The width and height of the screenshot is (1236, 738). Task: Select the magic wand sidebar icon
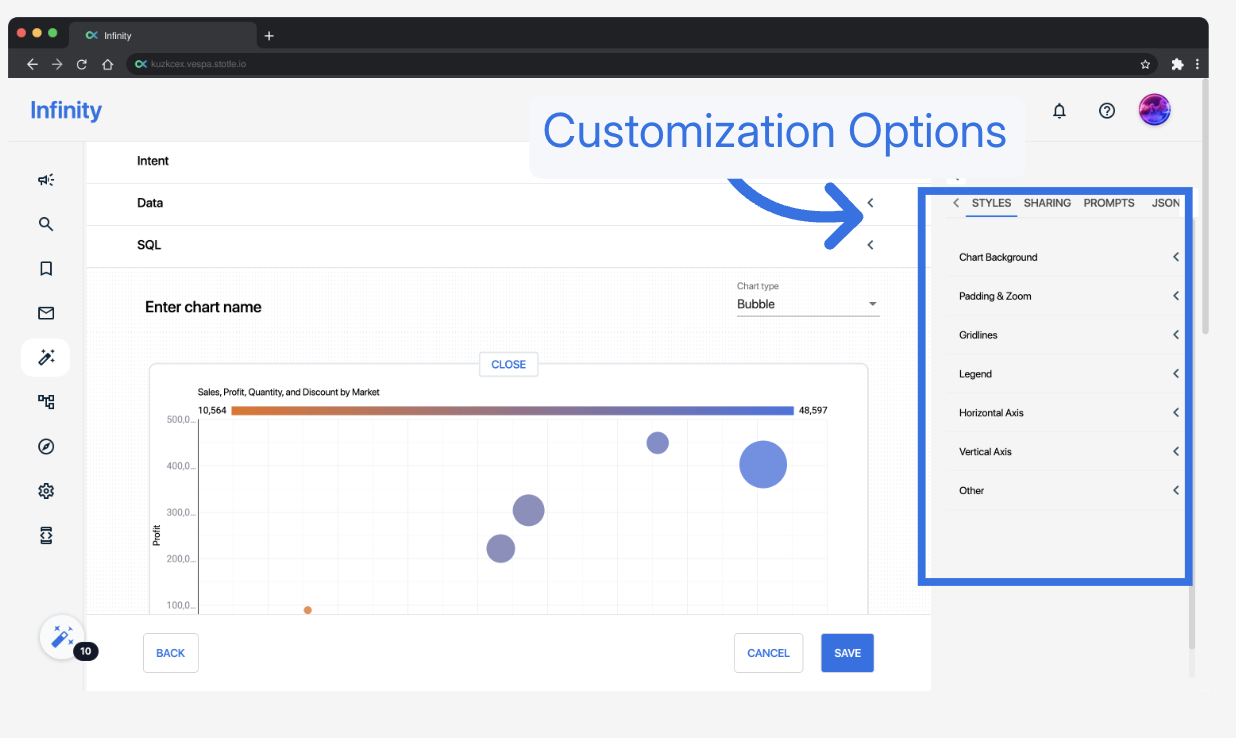pyautogui.click(x=46, y=357)
